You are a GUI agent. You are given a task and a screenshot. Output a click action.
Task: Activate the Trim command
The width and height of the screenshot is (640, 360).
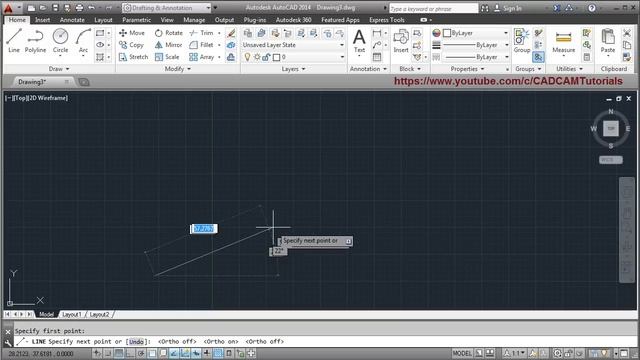point(201,33)
